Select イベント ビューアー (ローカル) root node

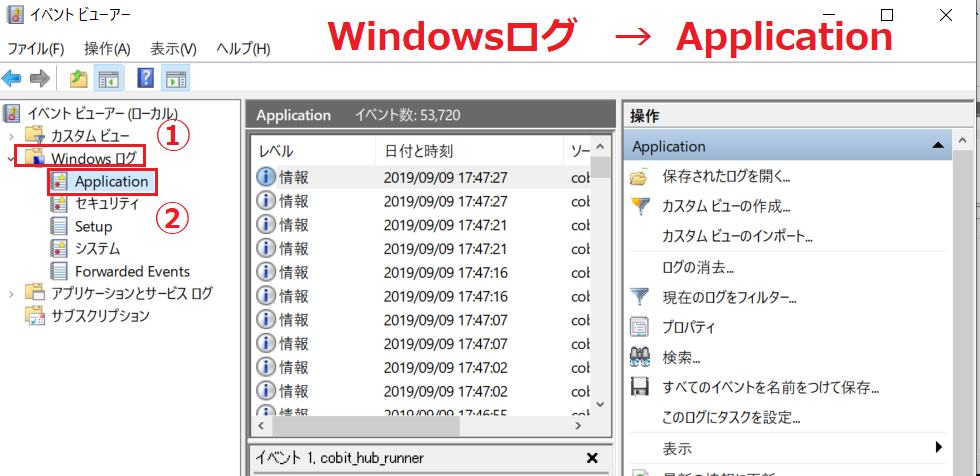(102, 113)
